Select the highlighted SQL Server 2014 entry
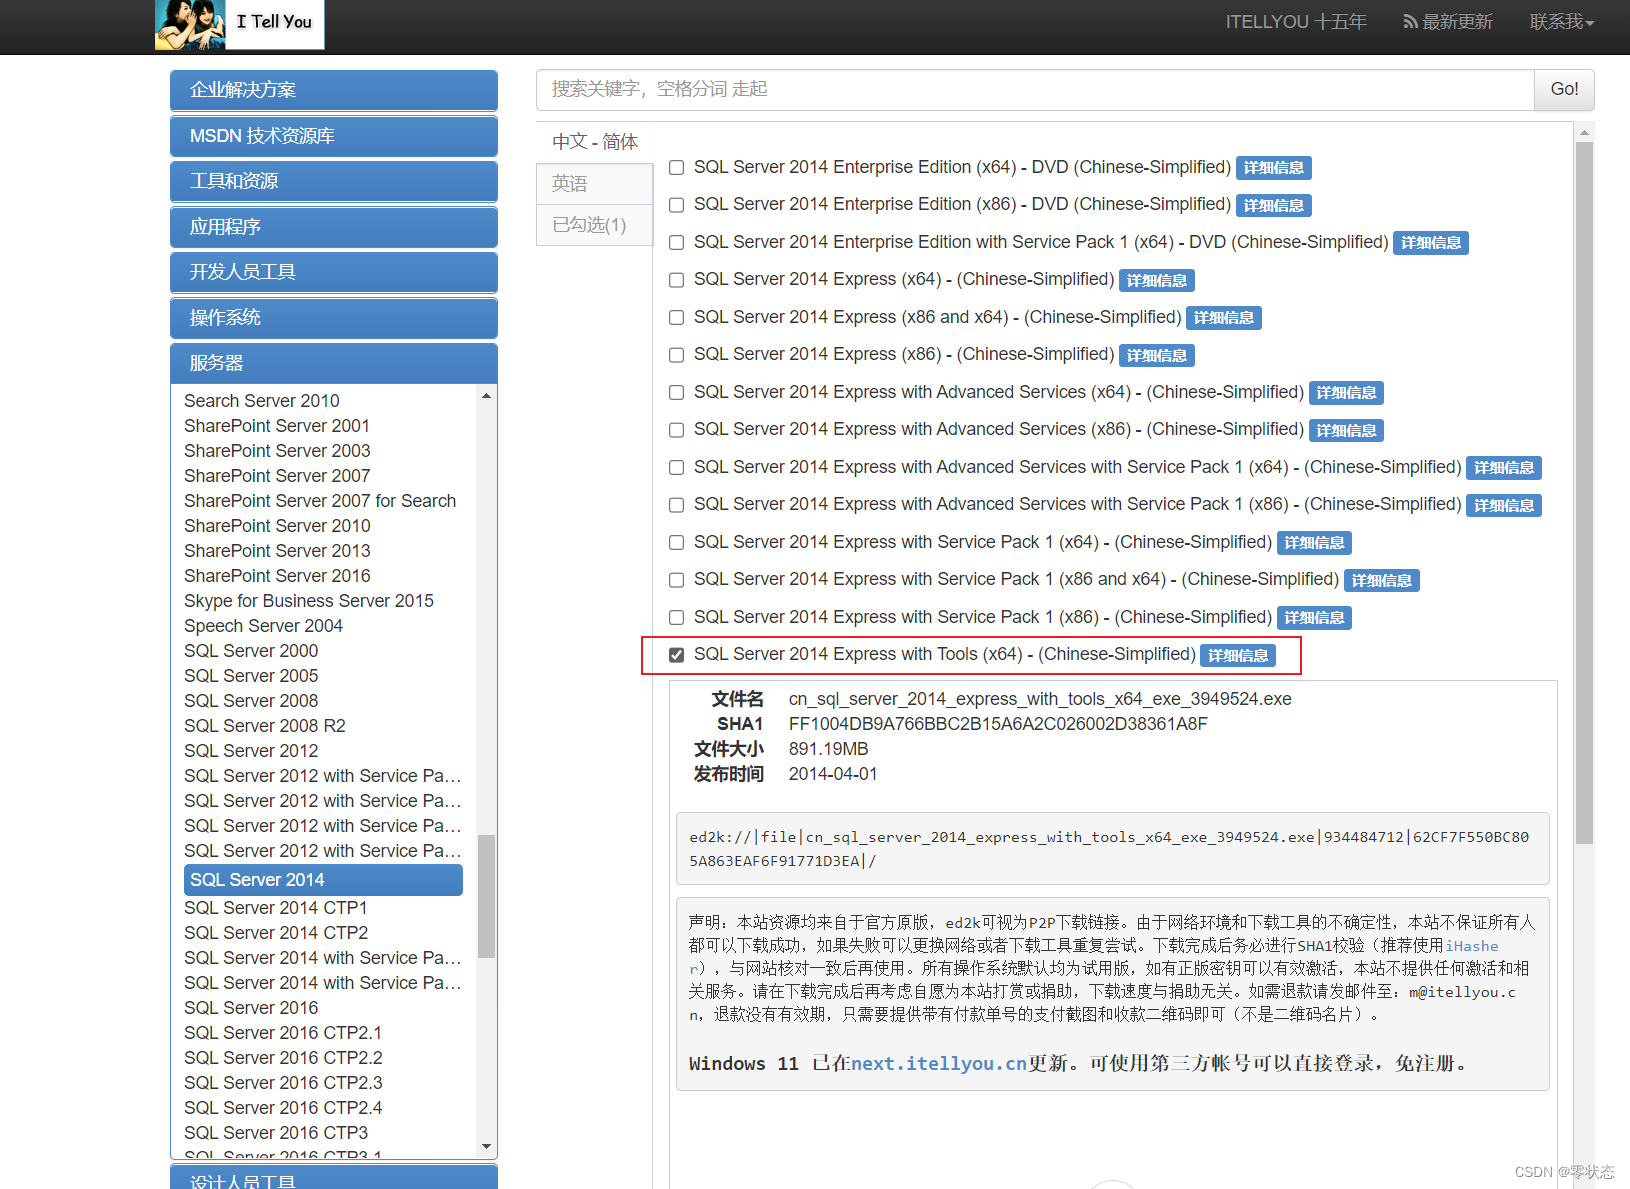The image size is (1630, 1189). (x=323, y=880)
